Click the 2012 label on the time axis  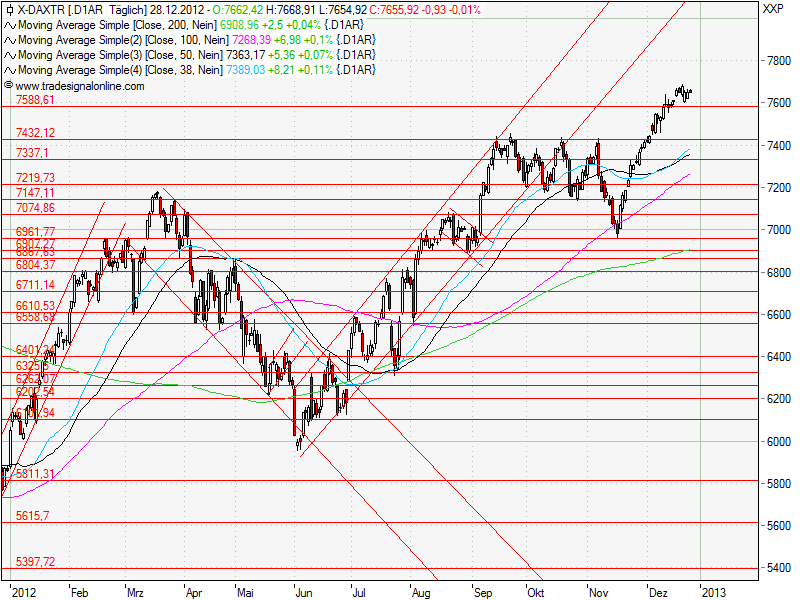coord(24,592)
